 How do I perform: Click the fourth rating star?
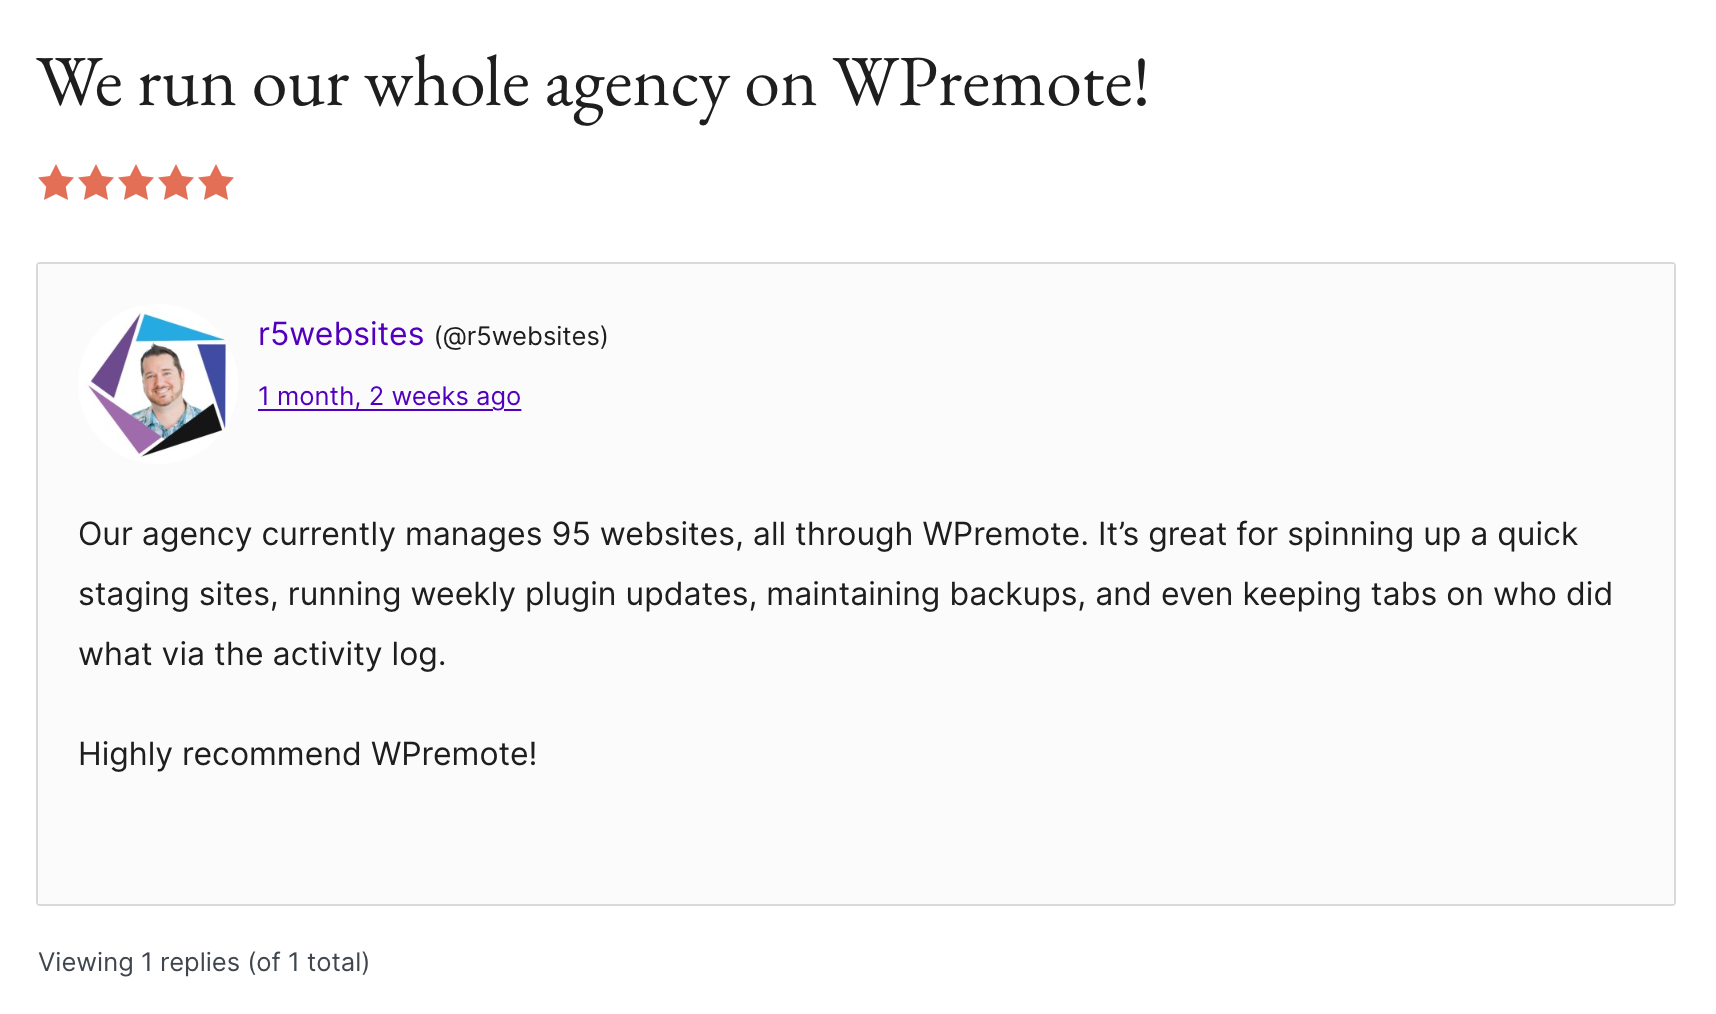176,184
